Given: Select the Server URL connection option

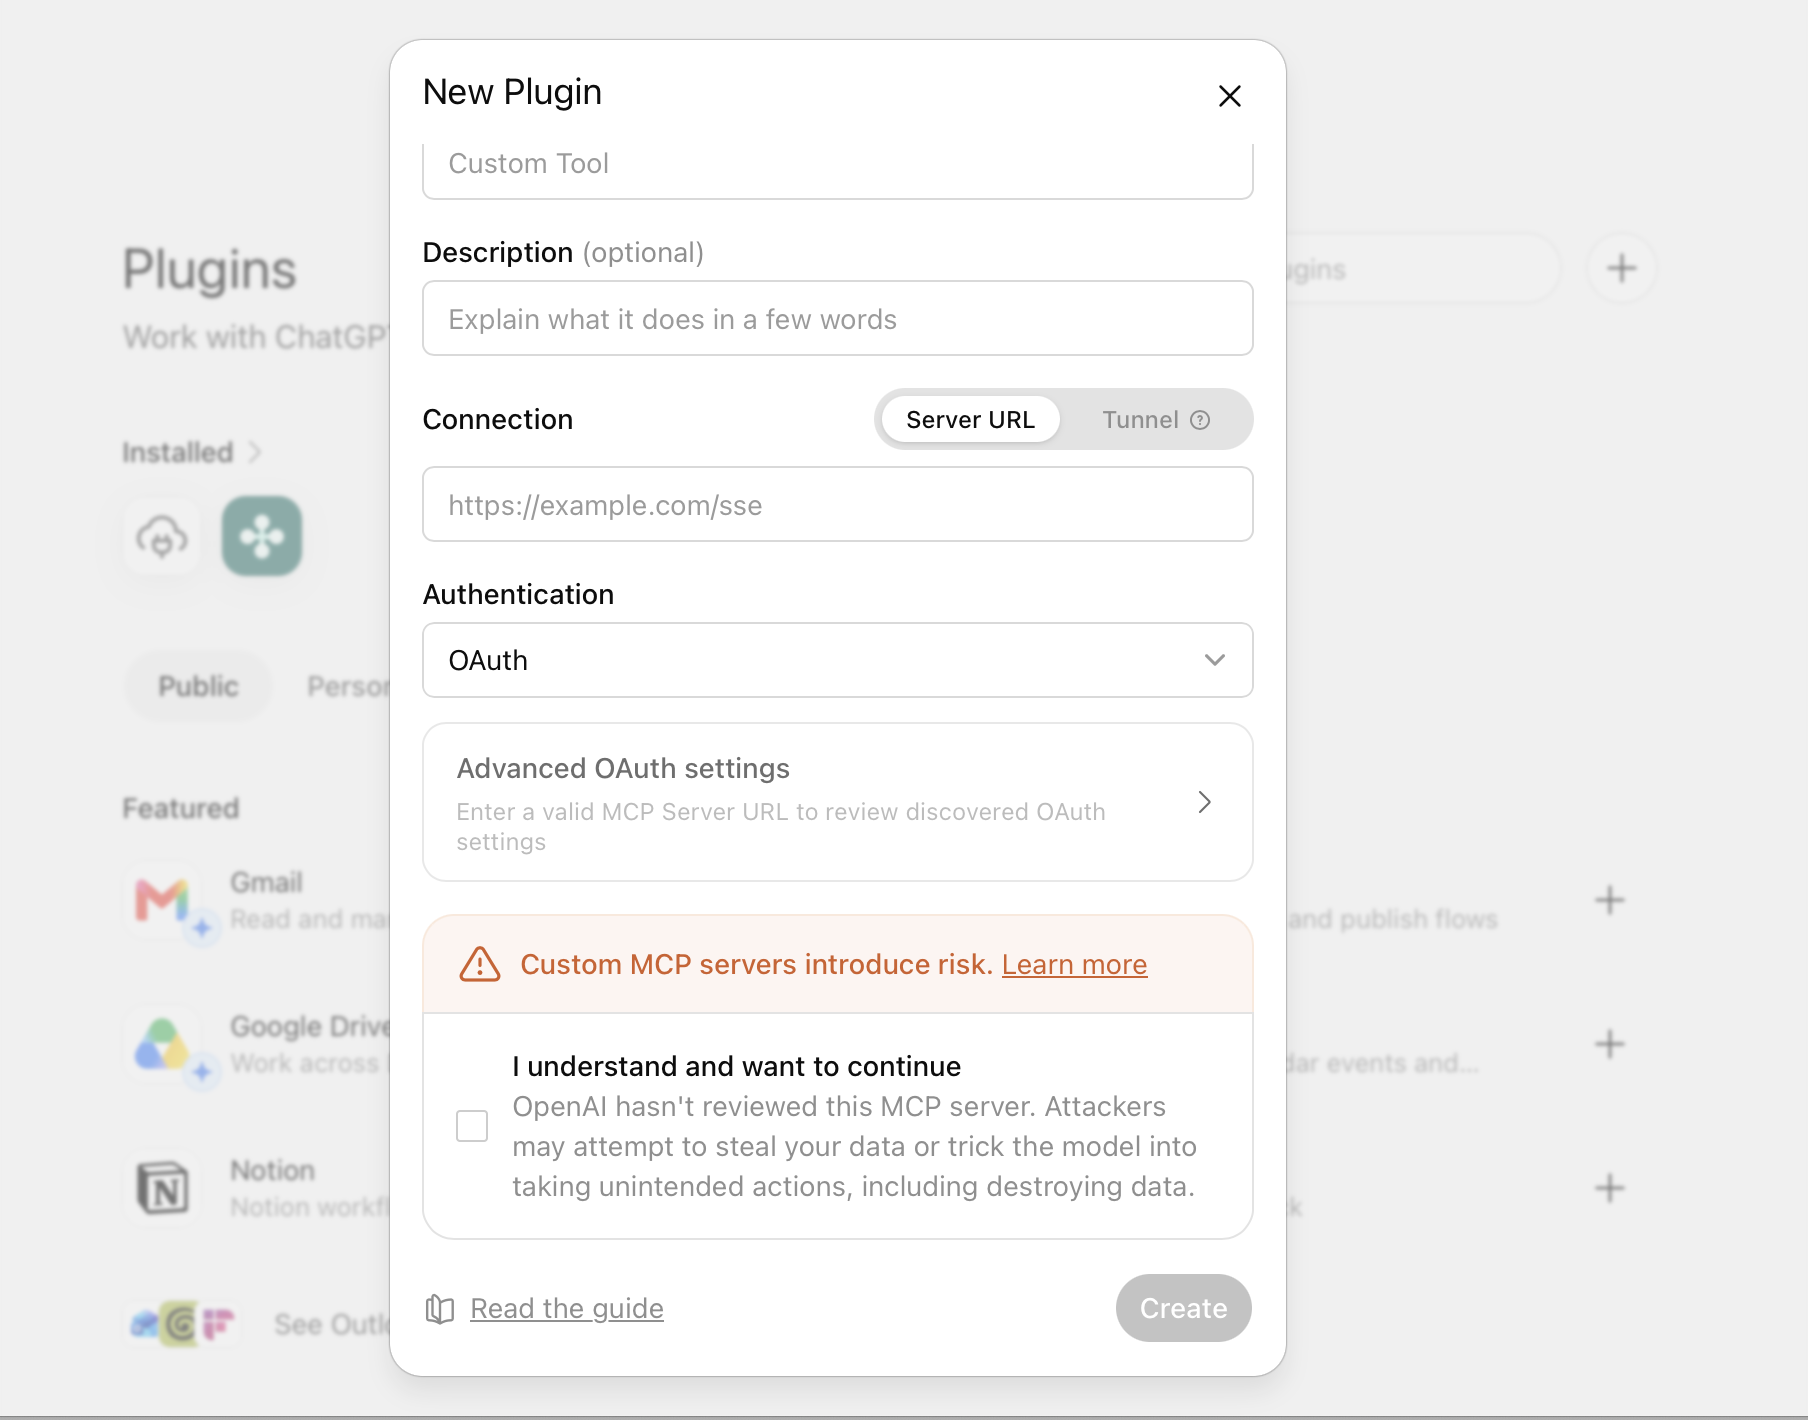Looking at the screenshot, I should [970, 420].
